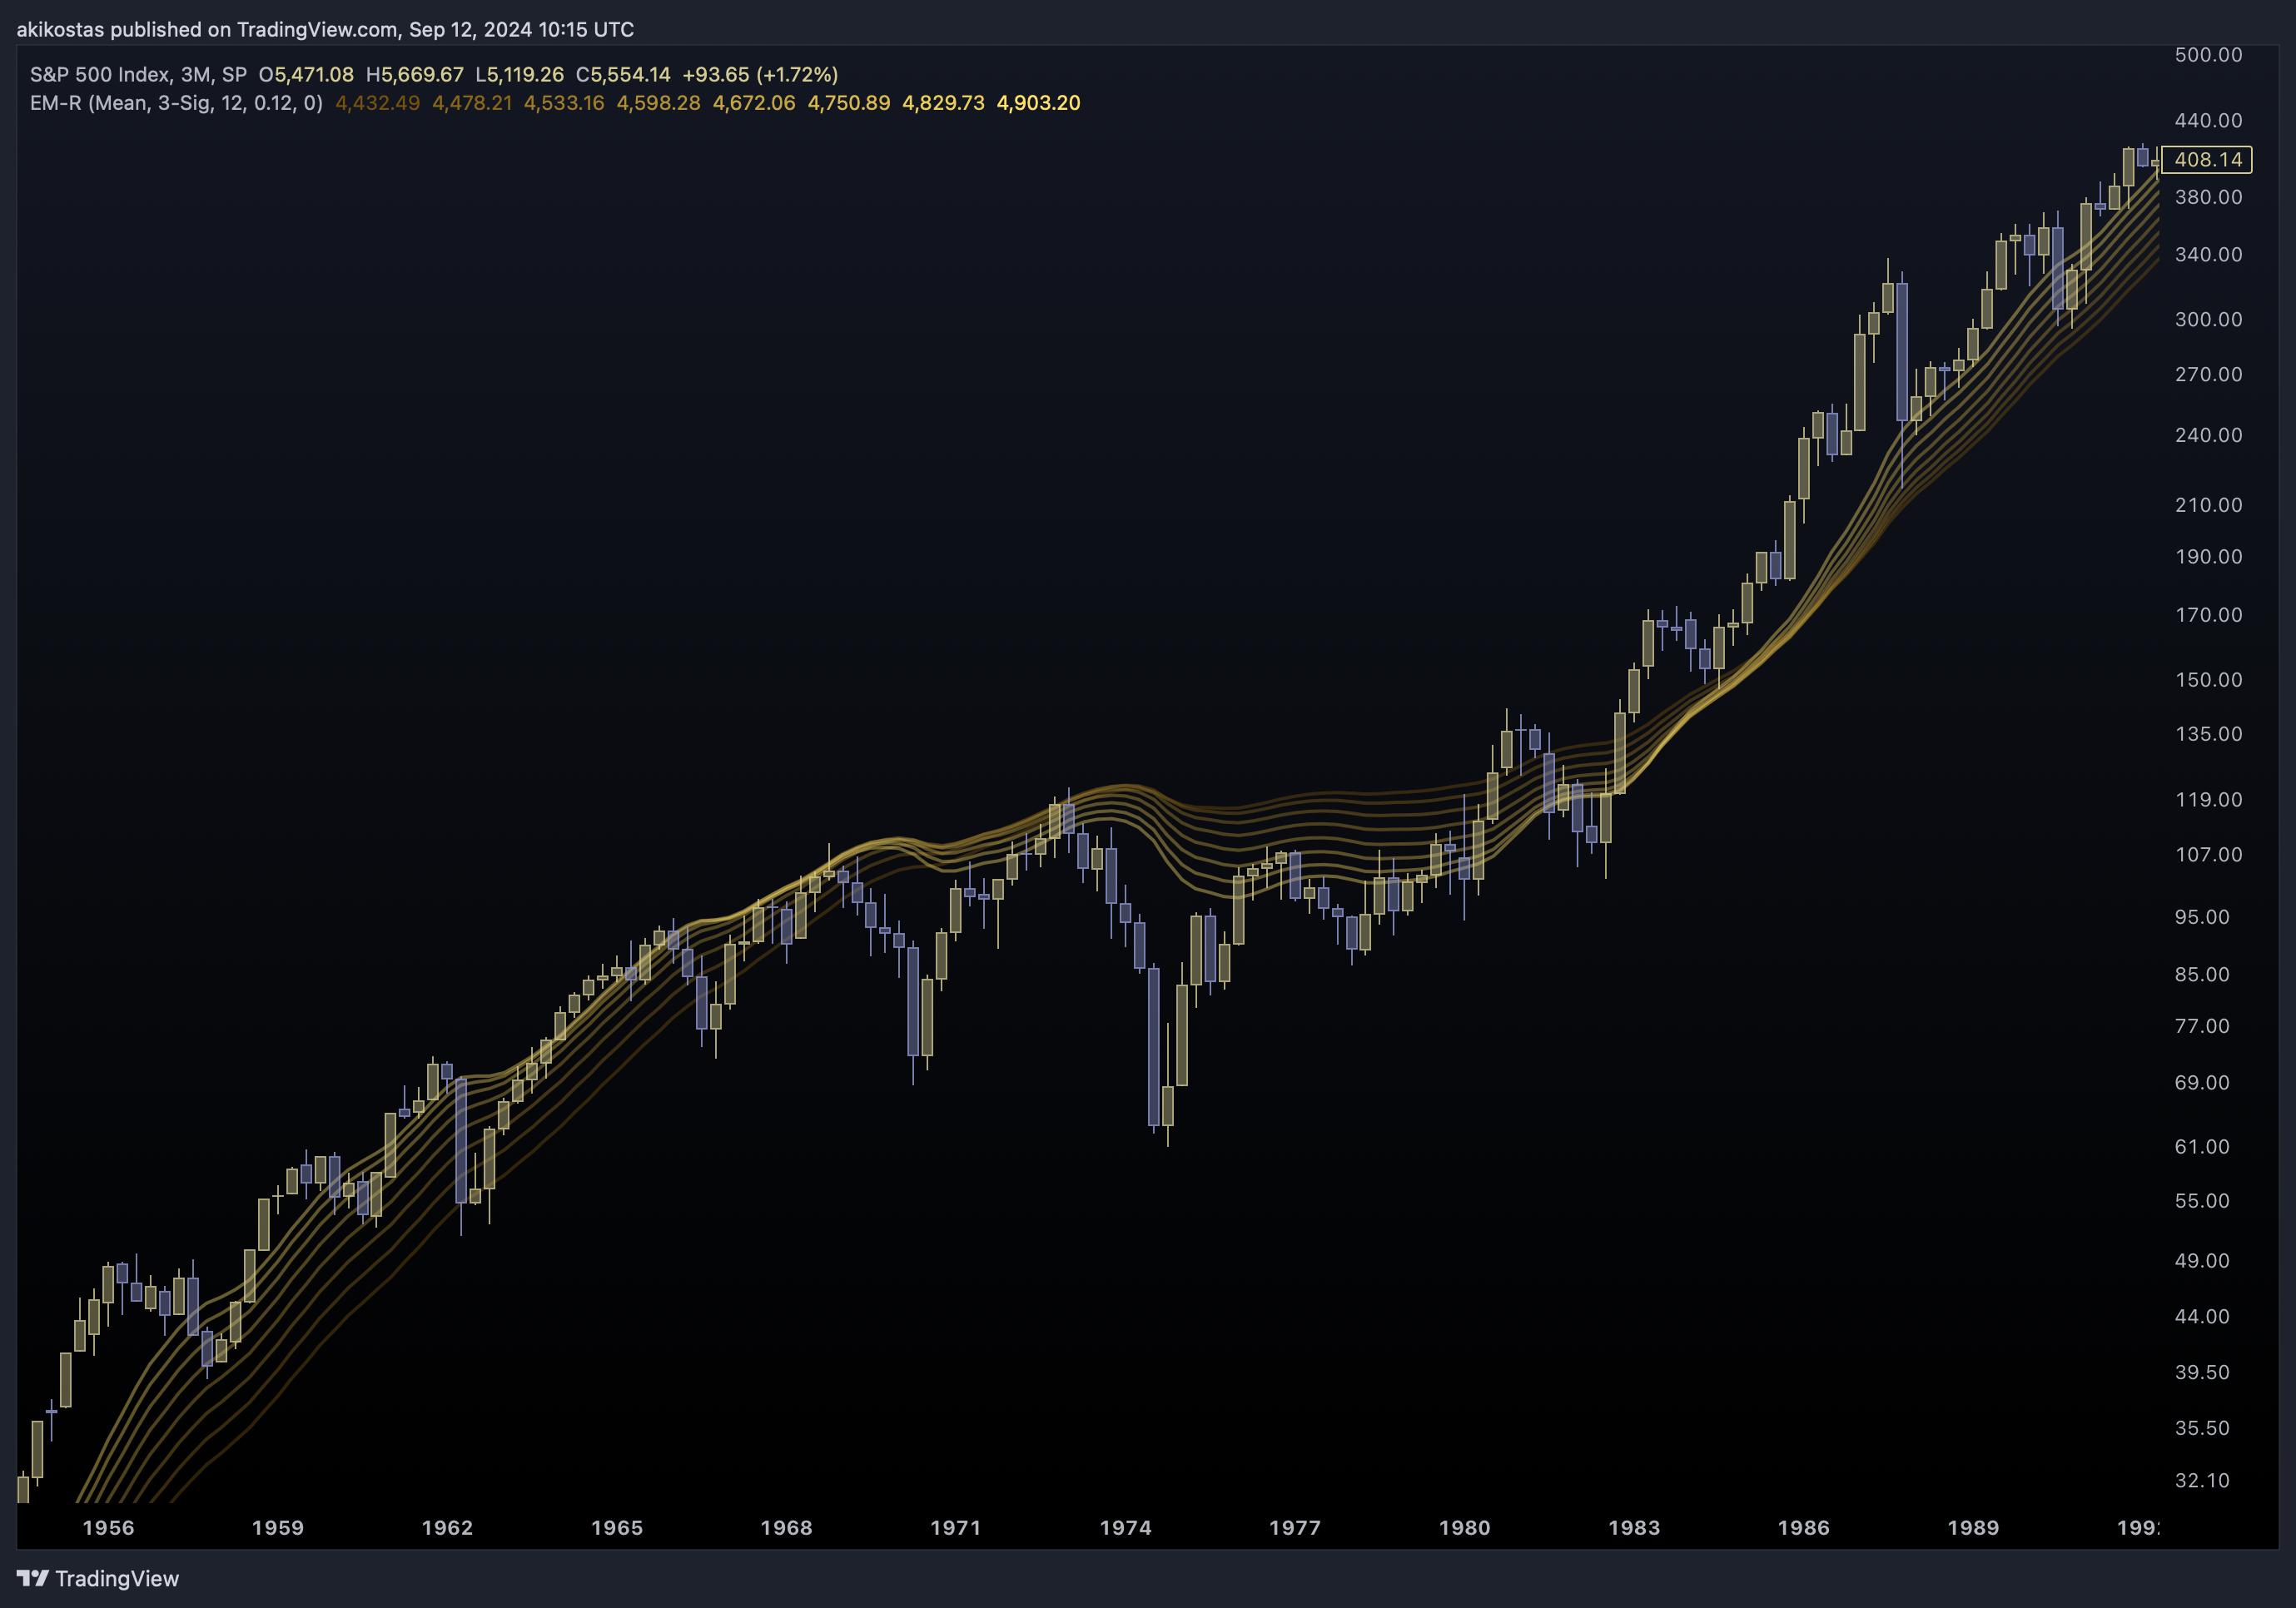2296x1608 pixels.
Task: Click the 240.00 price axis label
Action: 2208,435
